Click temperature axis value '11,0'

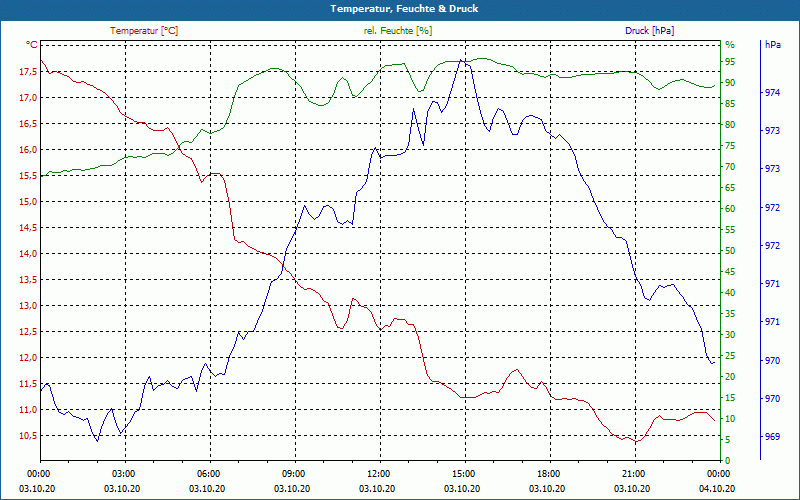pyautogui.click(x=28, y=410)
